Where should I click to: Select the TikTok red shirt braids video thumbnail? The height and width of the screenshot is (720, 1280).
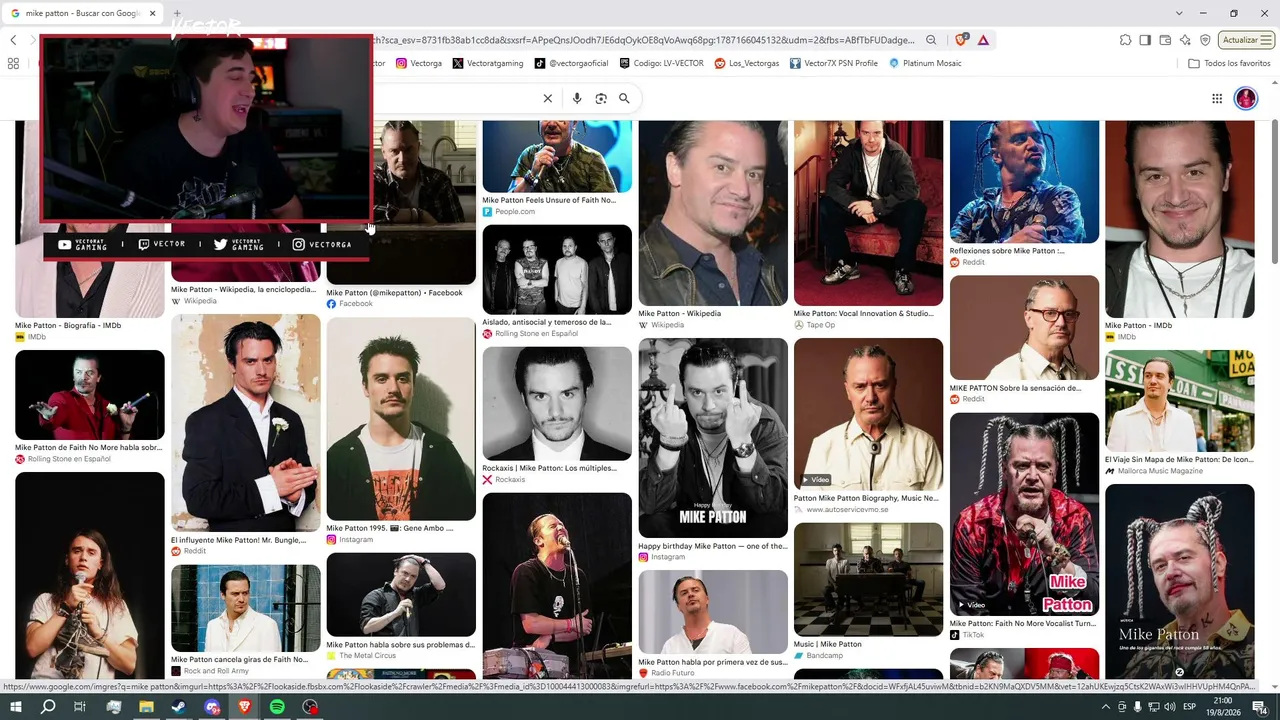pos(1024,514)
